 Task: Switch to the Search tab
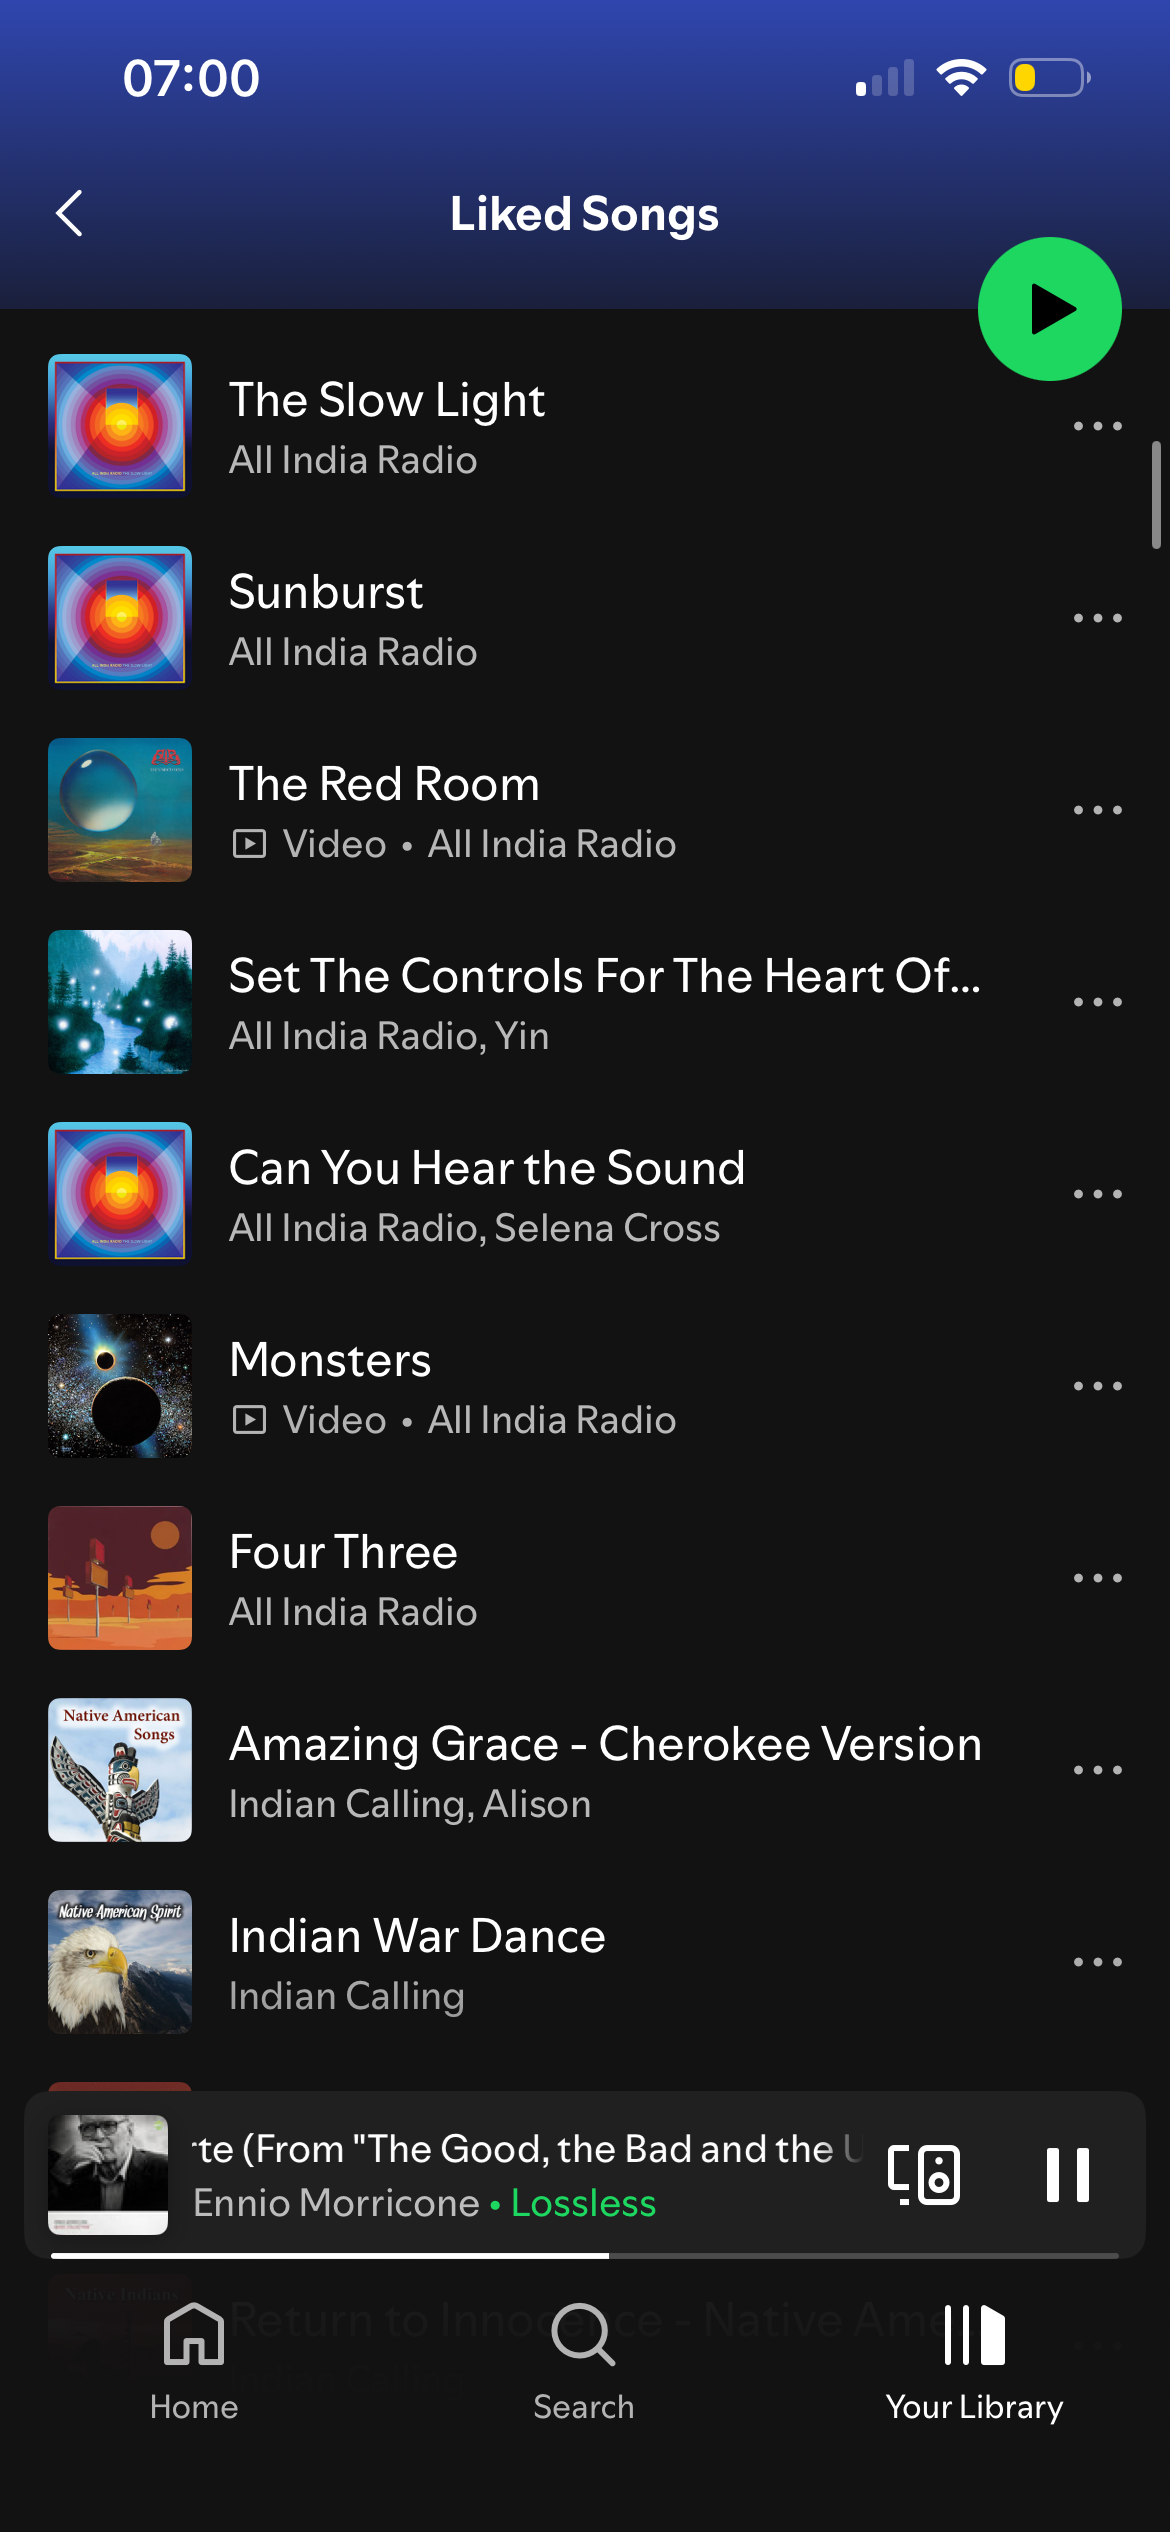click(x=584, y=2361)
